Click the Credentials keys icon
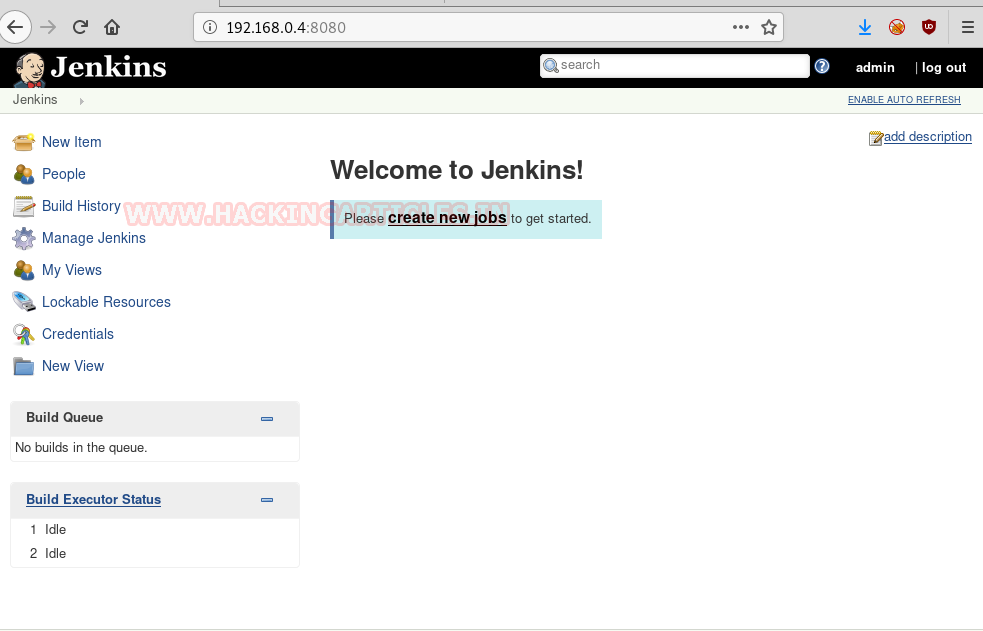 [24, 334]
